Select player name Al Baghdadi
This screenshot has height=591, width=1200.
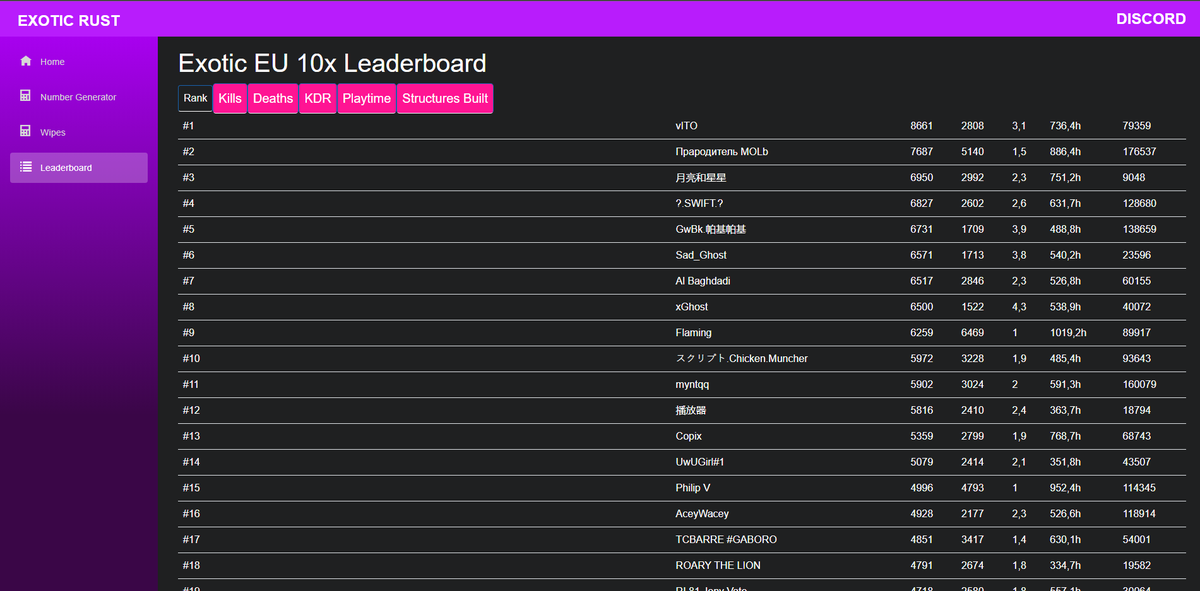coord(703,281)
